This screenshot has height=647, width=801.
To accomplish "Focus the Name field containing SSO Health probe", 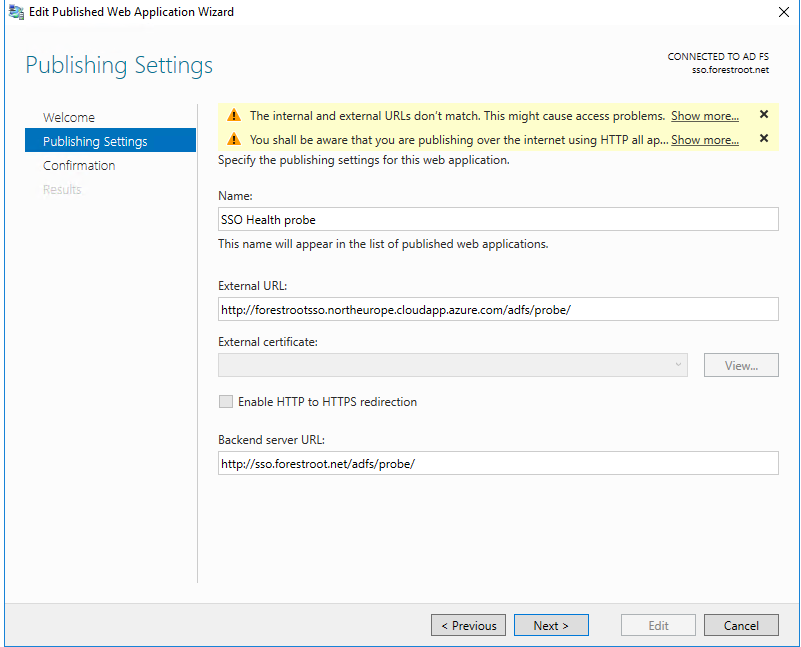I will tap(498, 219).
